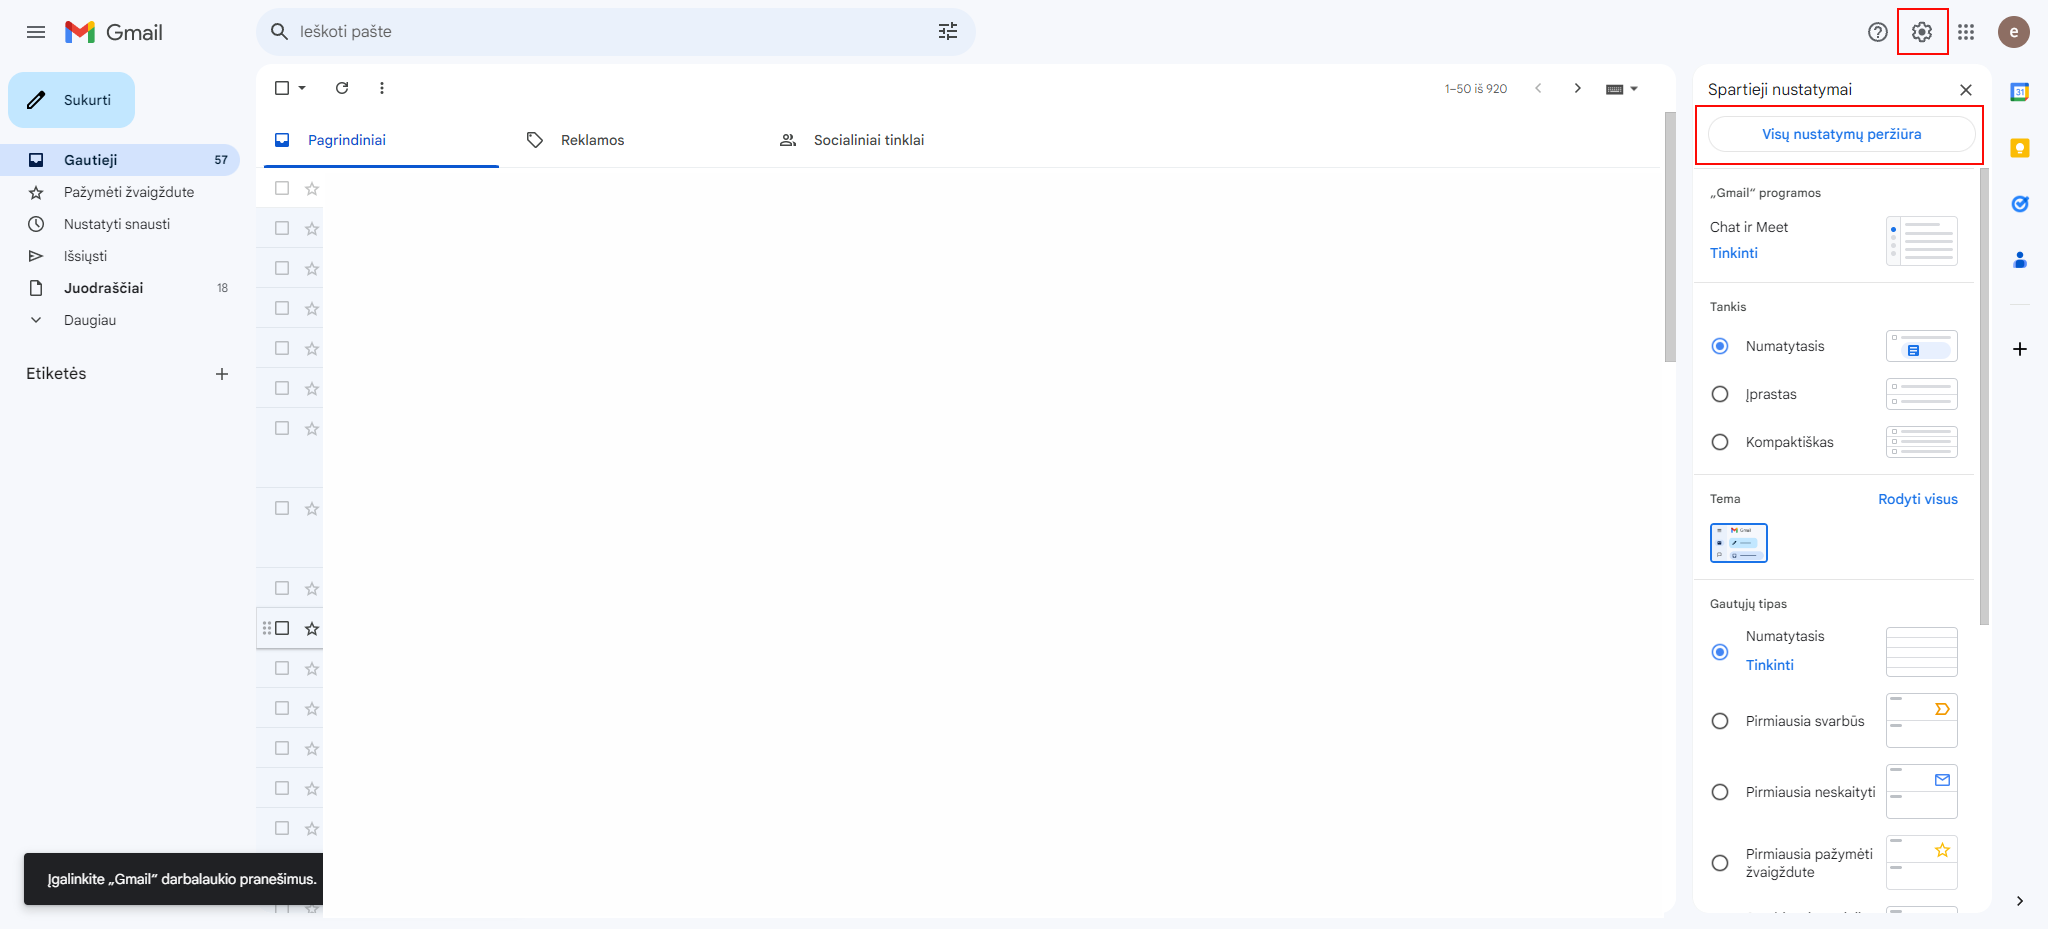Click Tinkinti under Chat ir Meet
This screenshot has height=929, width=2048.
point(1733,253)
